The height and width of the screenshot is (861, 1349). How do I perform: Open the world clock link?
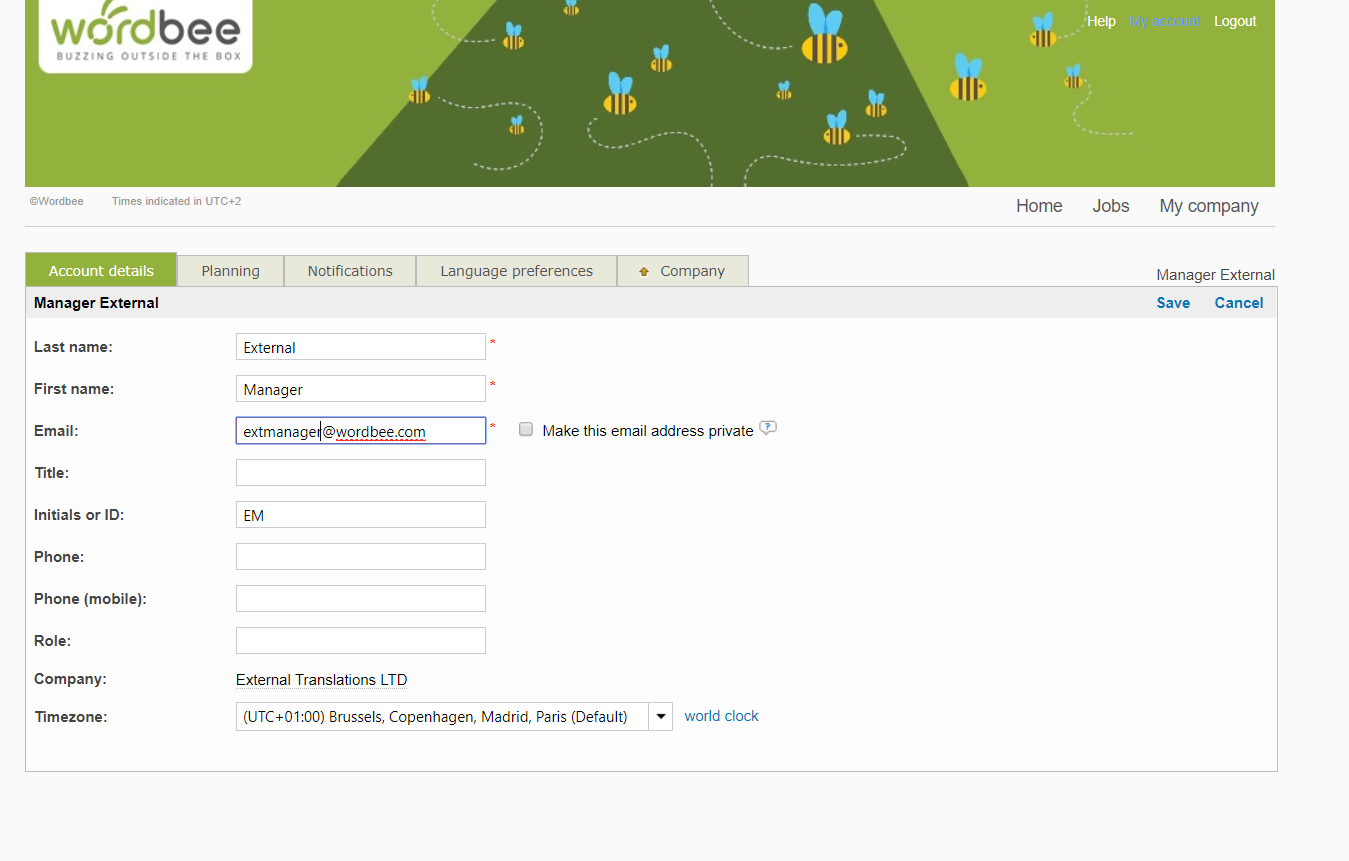click(721, 716)
